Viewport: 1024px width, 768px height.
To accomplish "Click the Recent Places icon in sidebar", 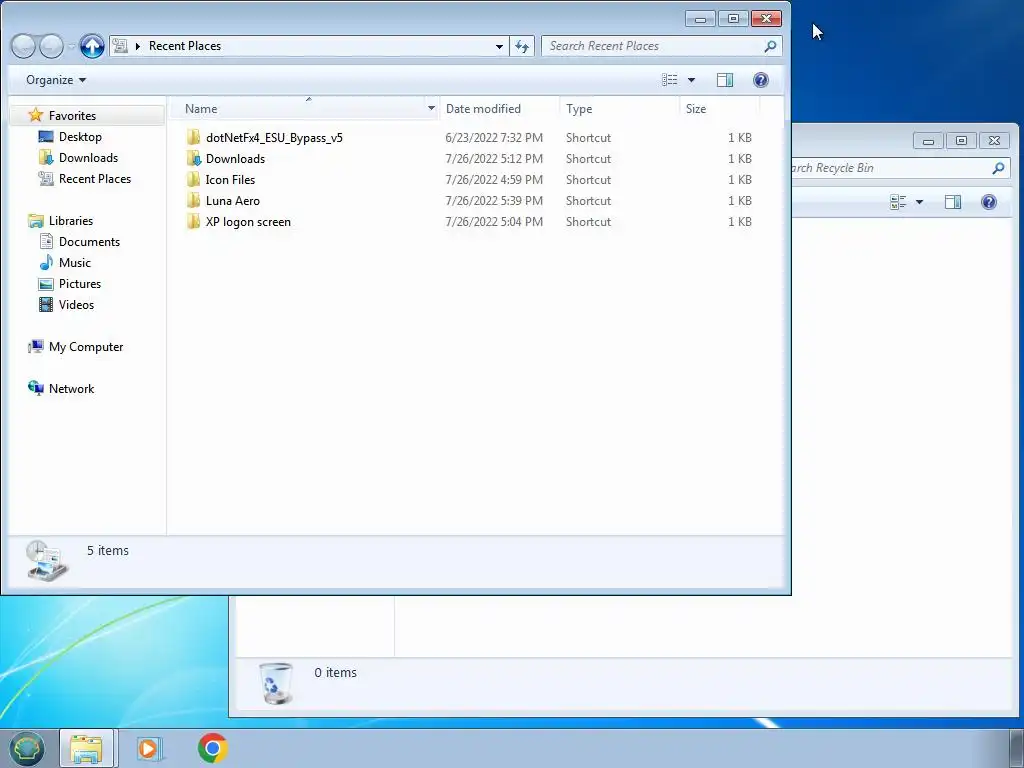I will (46, 178).
